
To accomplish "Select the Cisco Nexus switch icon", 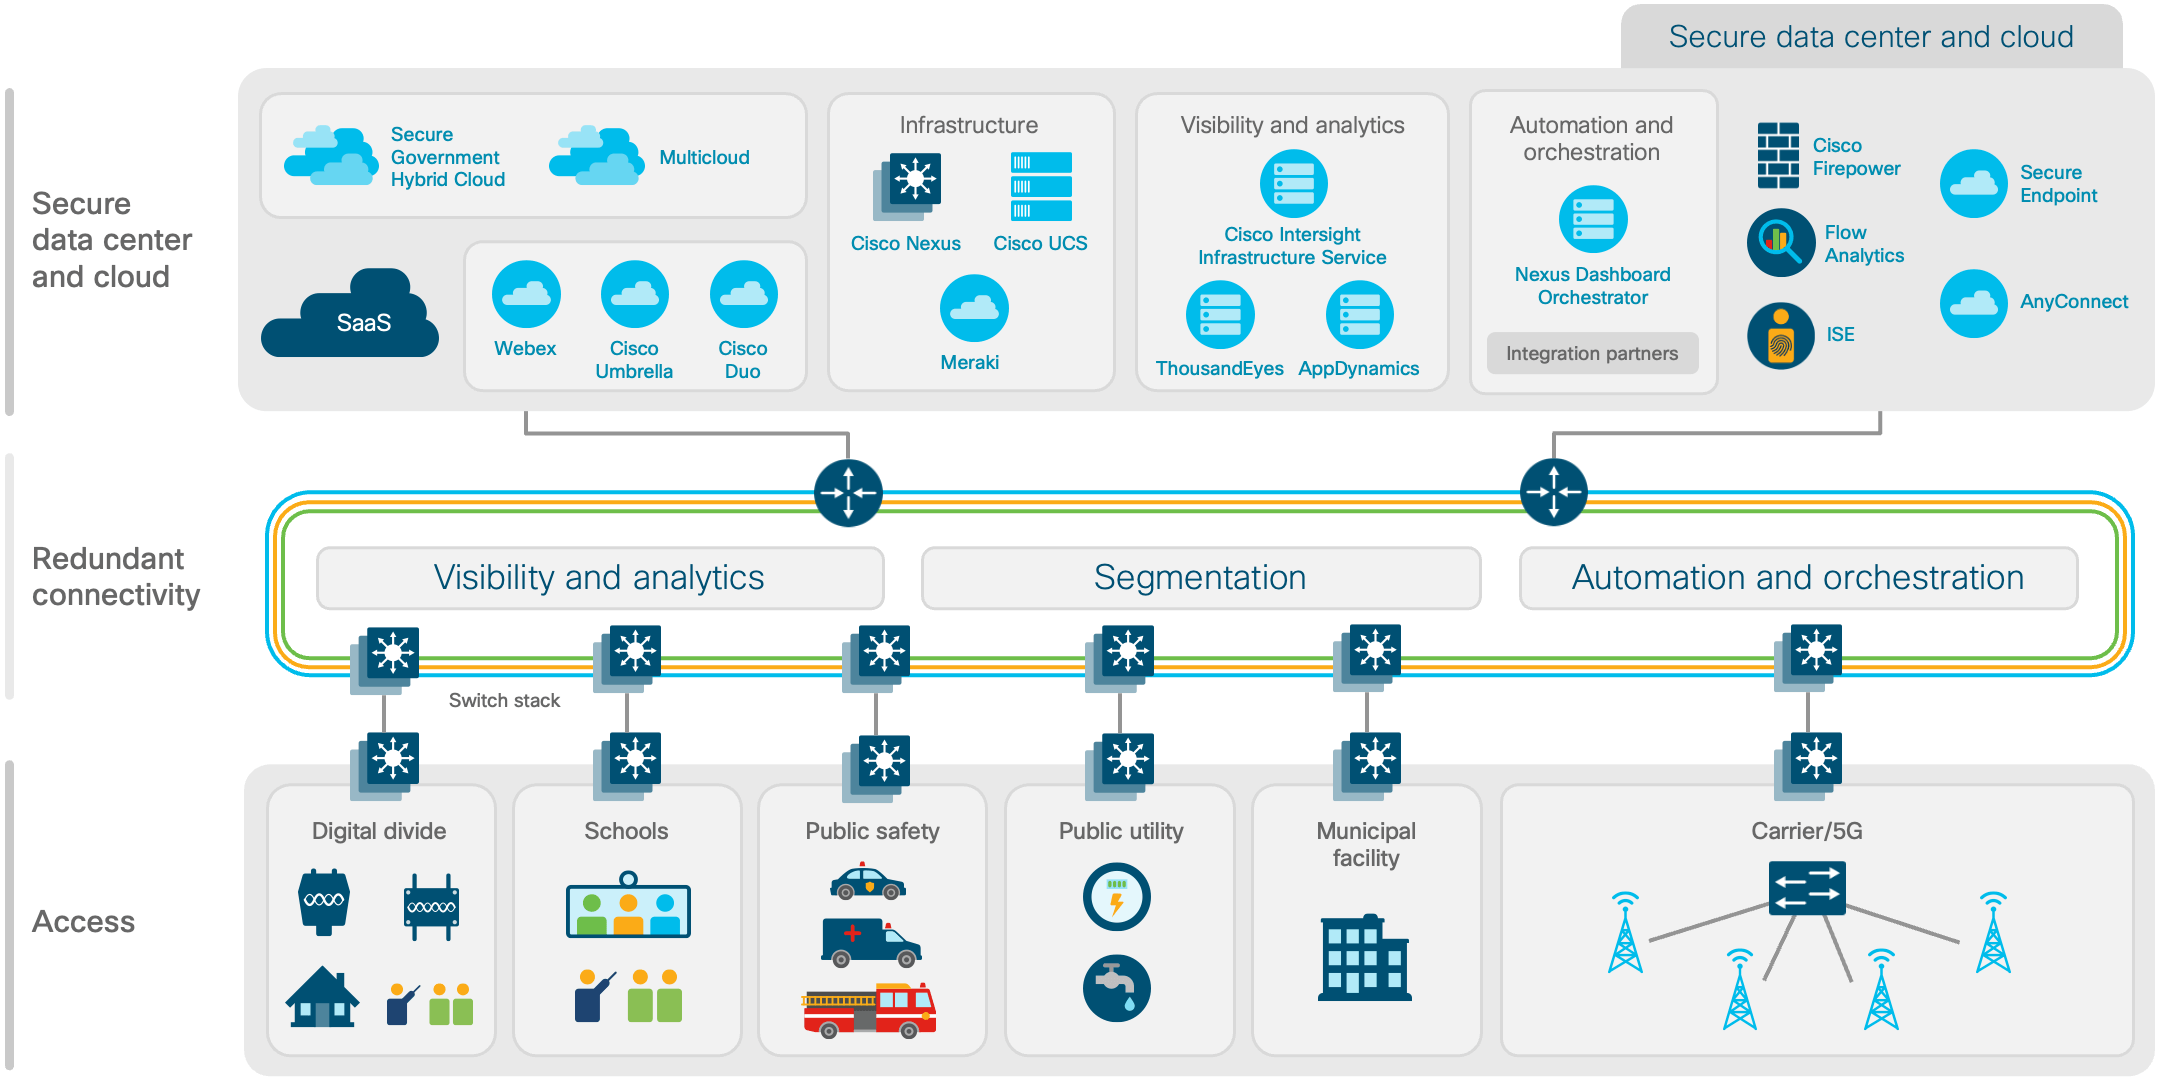I will click(907, 186).
